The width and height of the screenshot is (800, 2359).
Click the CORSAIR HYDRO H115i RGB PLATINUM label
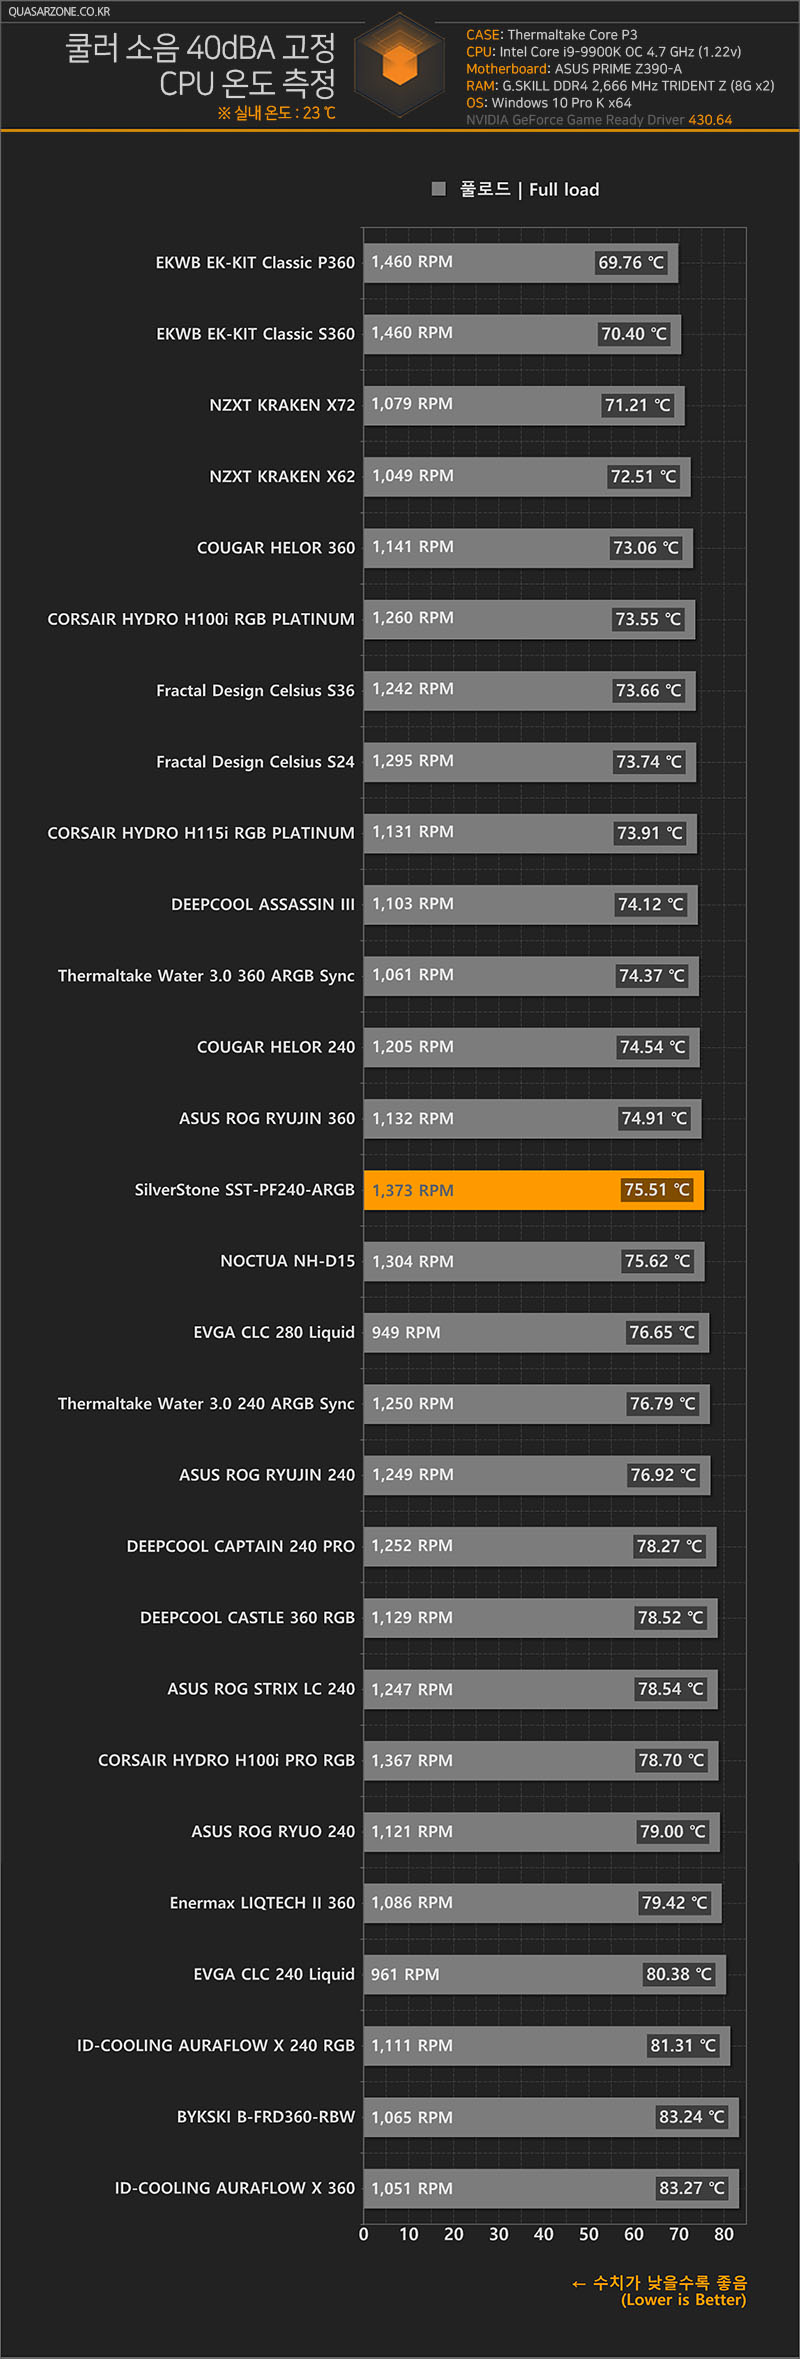click(x=201, y=833)
